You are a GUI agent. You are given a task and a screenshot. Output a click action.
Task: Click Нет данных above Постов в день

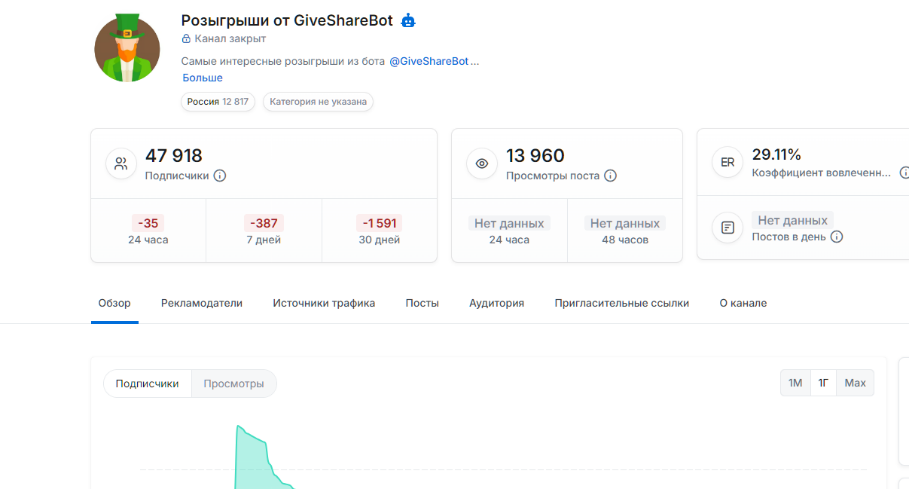point(792,220)
